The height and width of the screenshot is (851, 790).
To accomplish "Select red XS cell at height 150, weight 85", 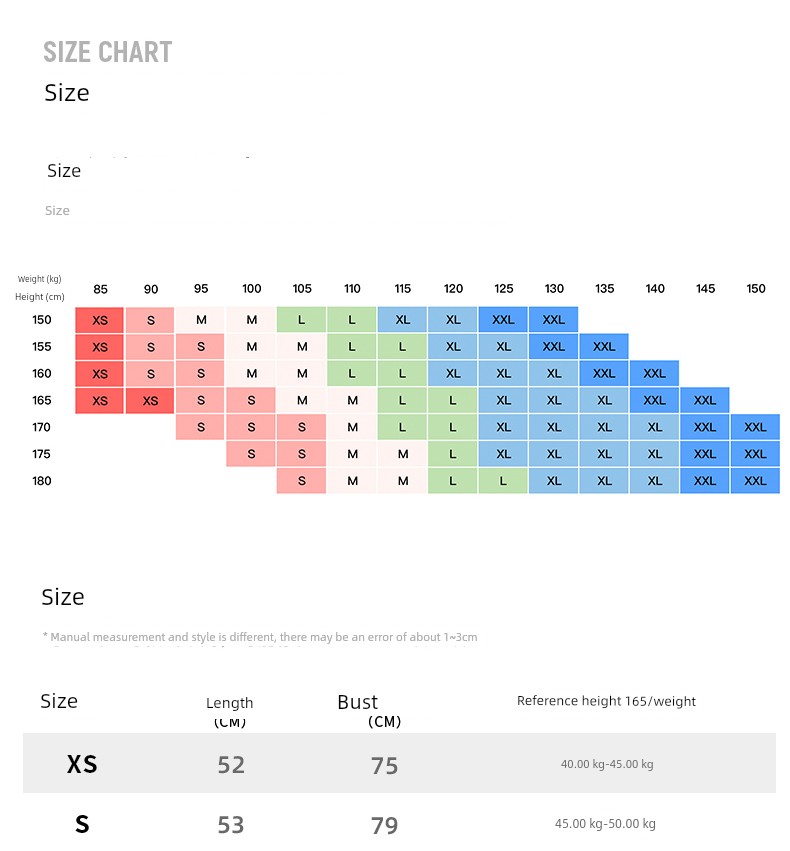I will tap(100, 320).
